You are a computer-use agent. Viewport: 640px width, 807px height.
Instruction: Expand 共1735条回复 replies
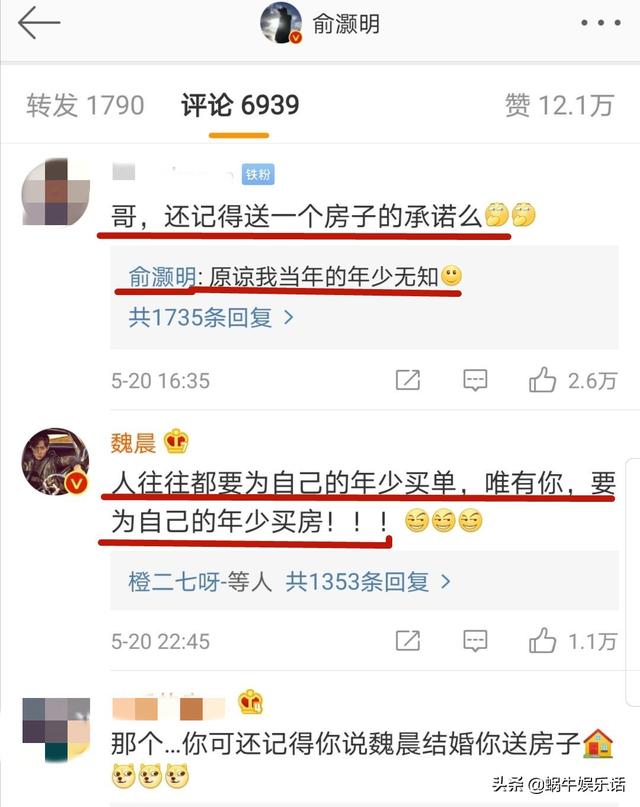pyautogui.click(x=211, y=318)
